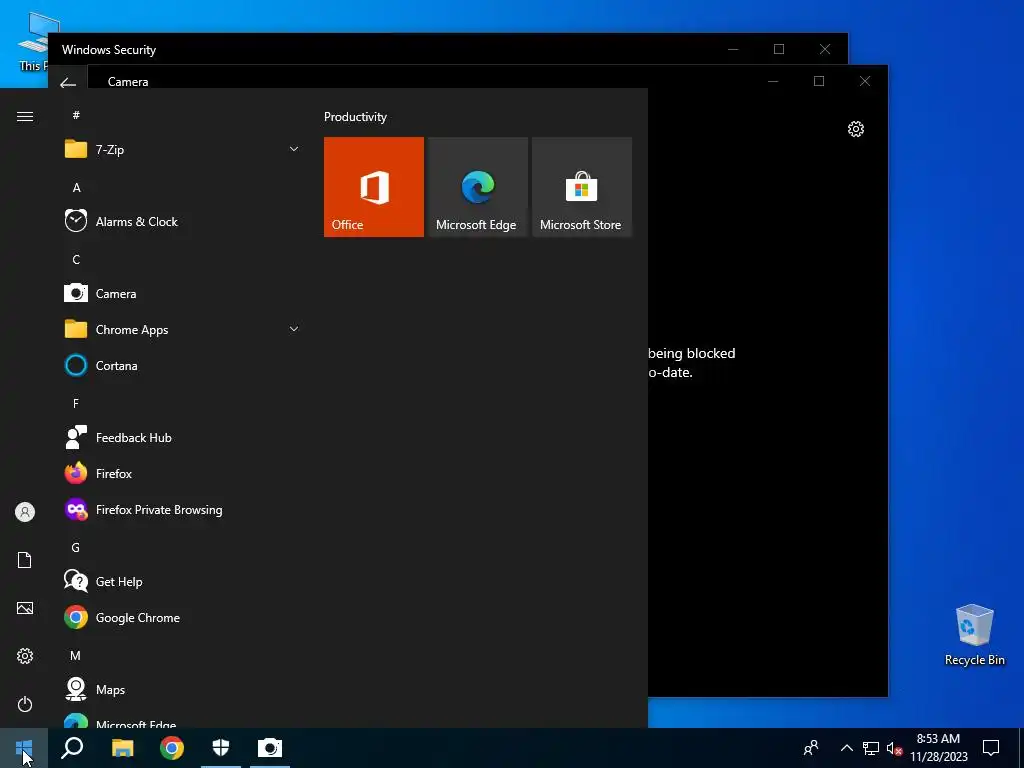Open Settings gear in Start sidebar
The width and height of the screenshot is (1024, 768).
pyautogui.click(x=25, y=656)
